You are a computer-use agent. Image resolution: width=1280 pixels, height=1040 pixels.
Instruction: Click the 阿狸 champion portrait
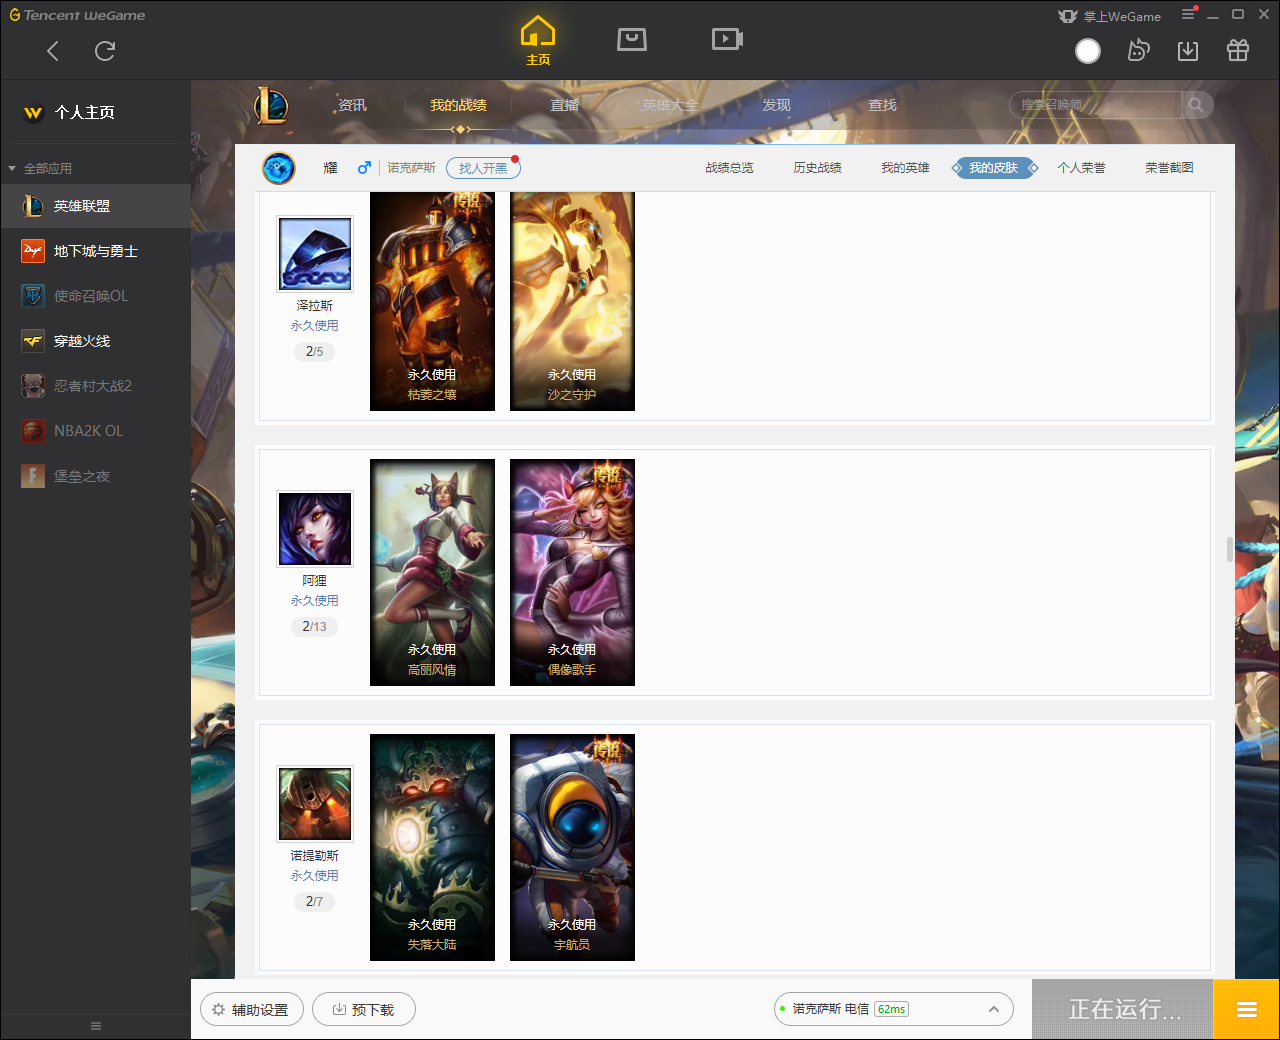pos(315,529)
